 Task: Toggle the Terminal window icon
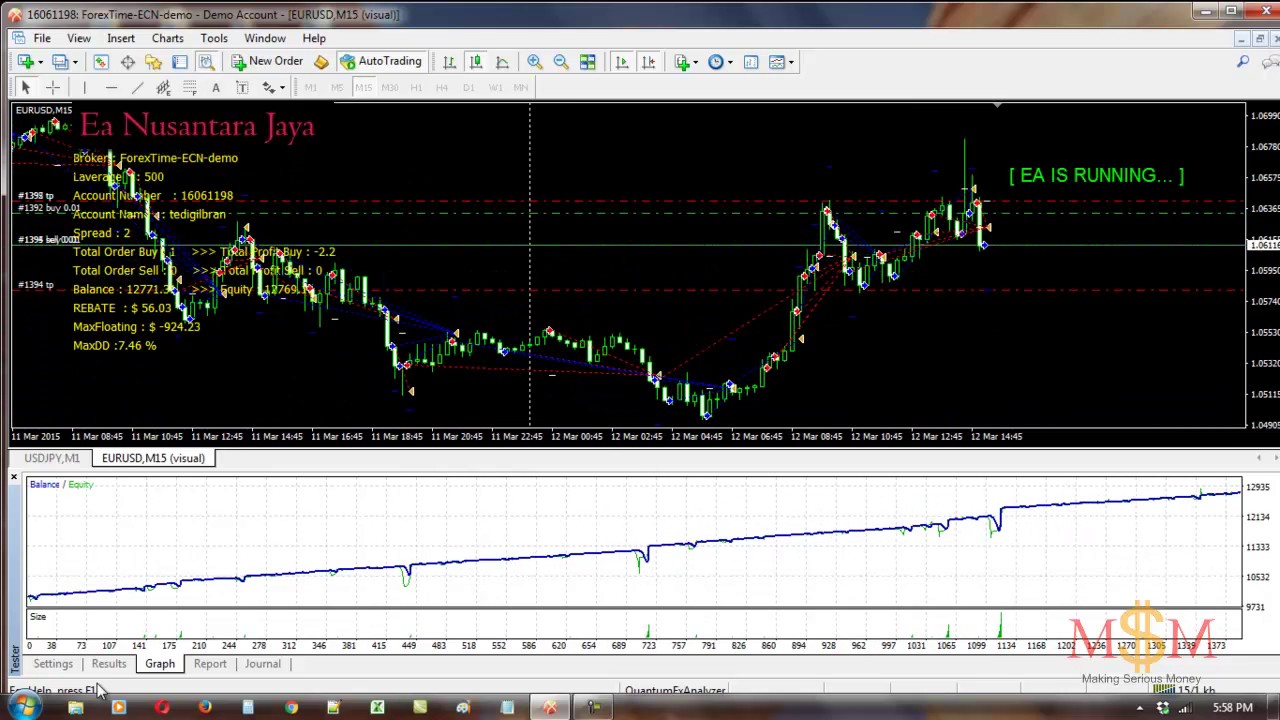[180, 62]
